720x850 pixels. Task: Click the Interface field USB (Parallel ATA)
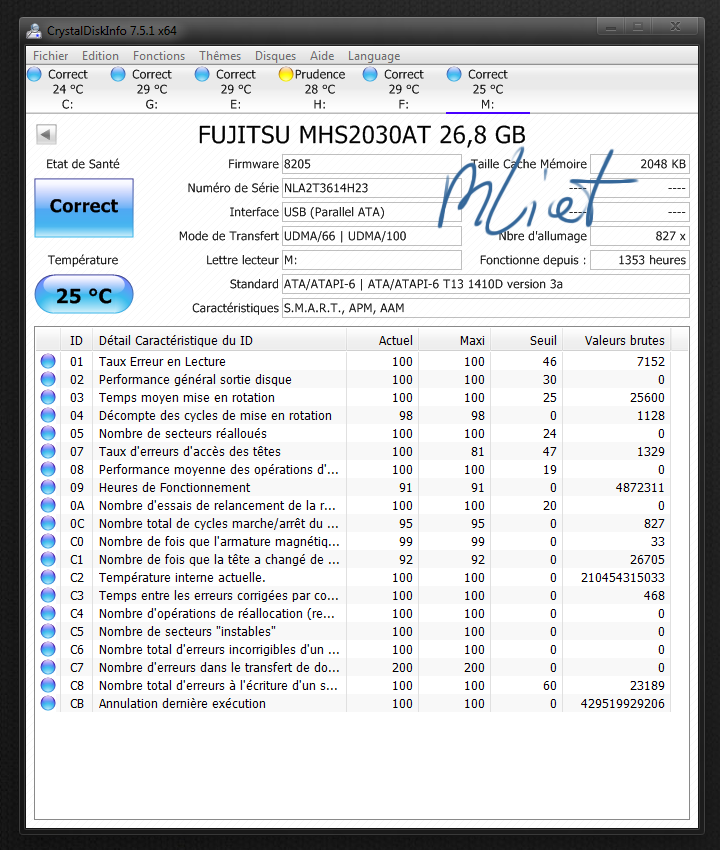click(x=371, y=212)
